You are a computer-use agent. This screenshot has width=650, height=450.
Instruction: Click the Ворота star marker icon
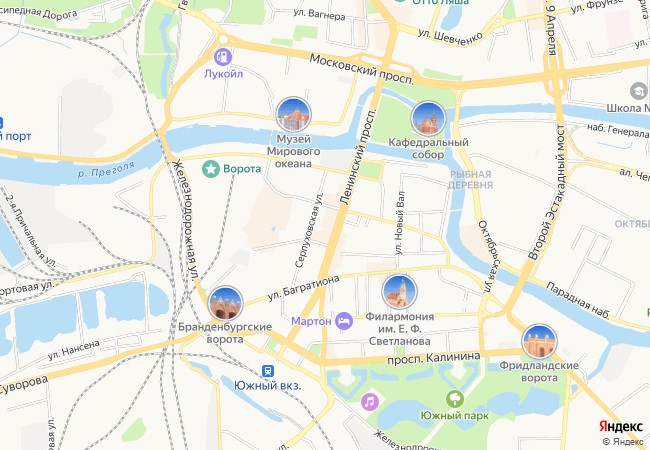coord(211,169)
